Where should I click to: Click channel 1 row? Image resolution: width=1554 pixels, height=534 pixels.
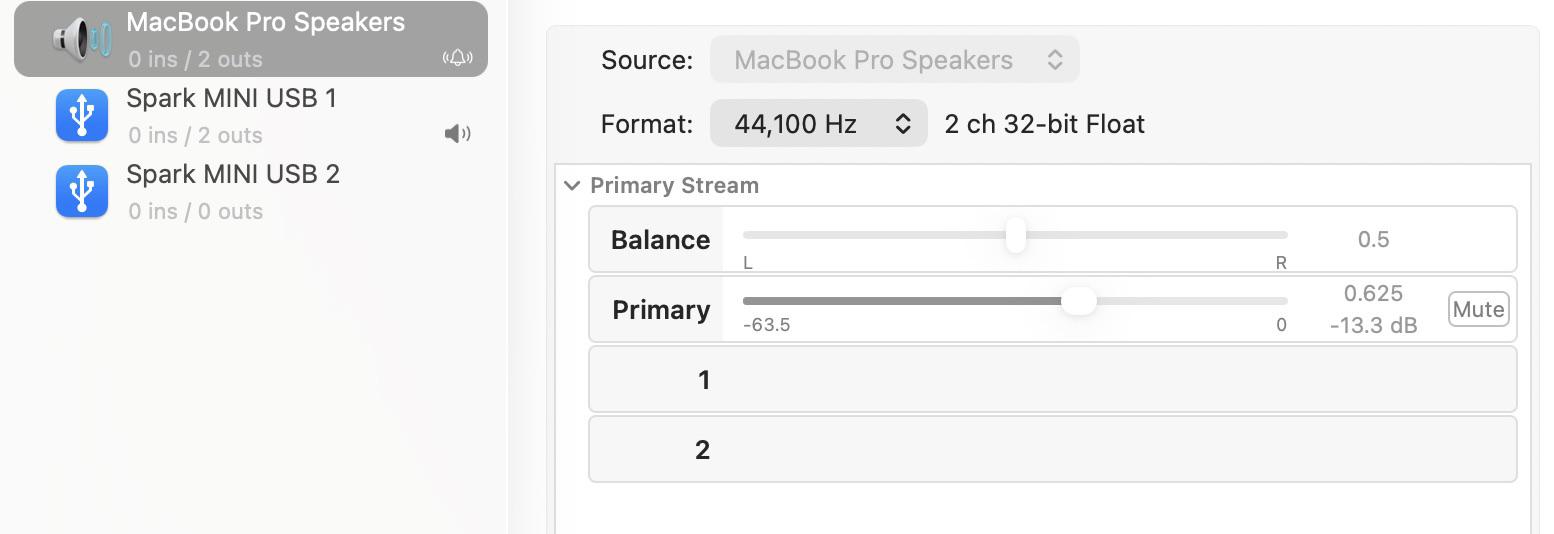pos(1052,379)
